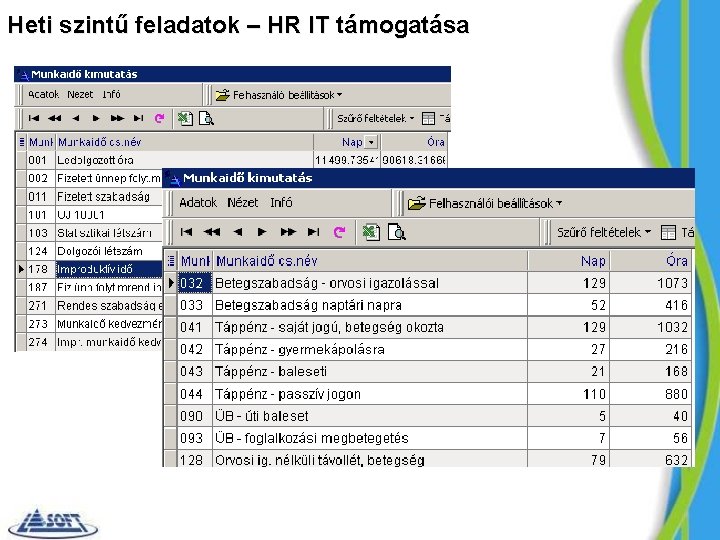Click table layout icon in back window toolbar
The image size is (720, 540).
tap(428, 118)
